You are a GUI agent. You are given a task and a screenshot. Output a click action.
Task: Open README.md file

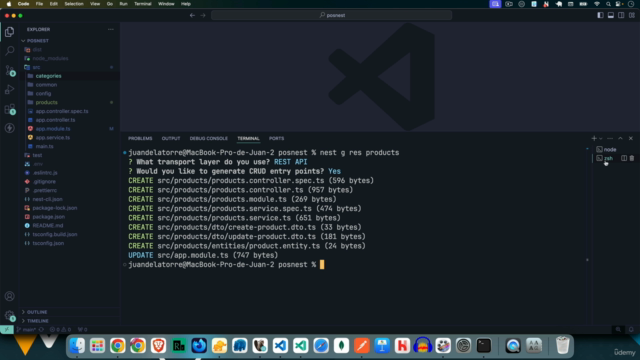[x=48, y=225]
